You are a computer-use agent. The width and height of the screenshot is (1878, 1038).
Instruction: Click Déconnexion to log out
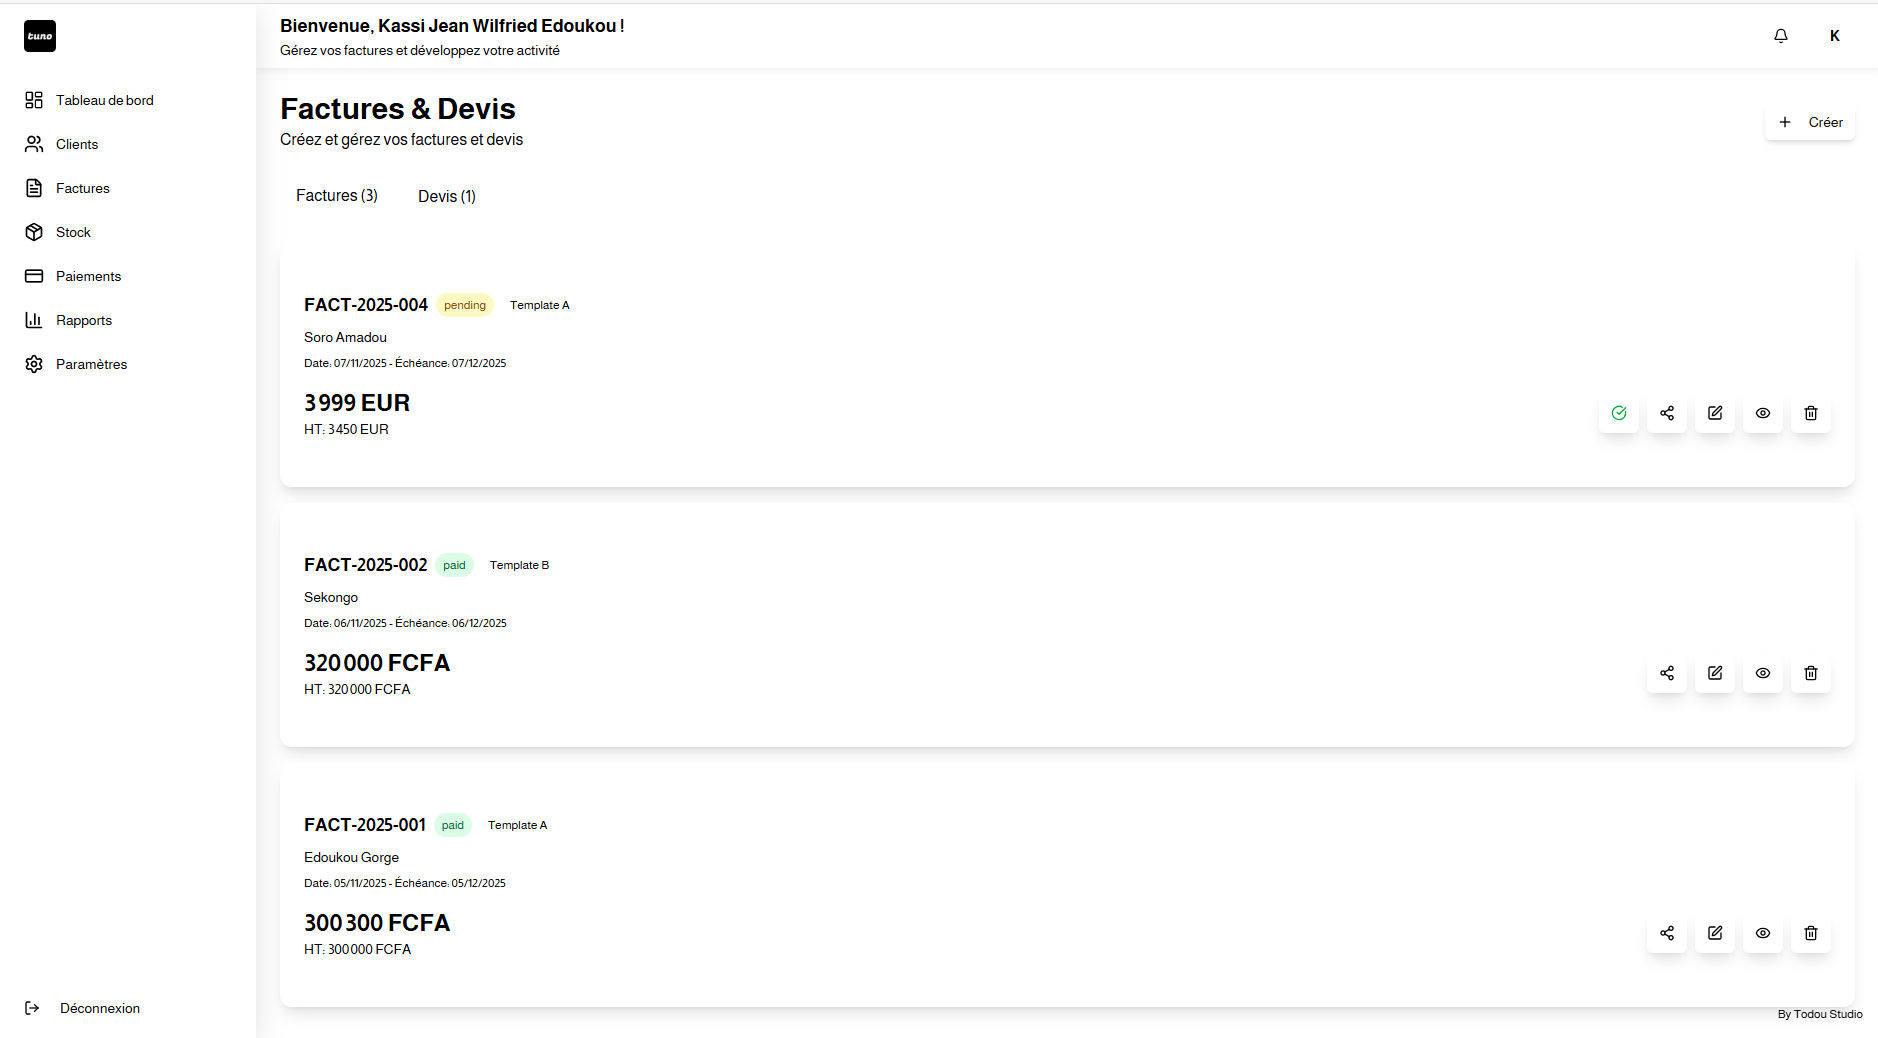pos(99,1008)
